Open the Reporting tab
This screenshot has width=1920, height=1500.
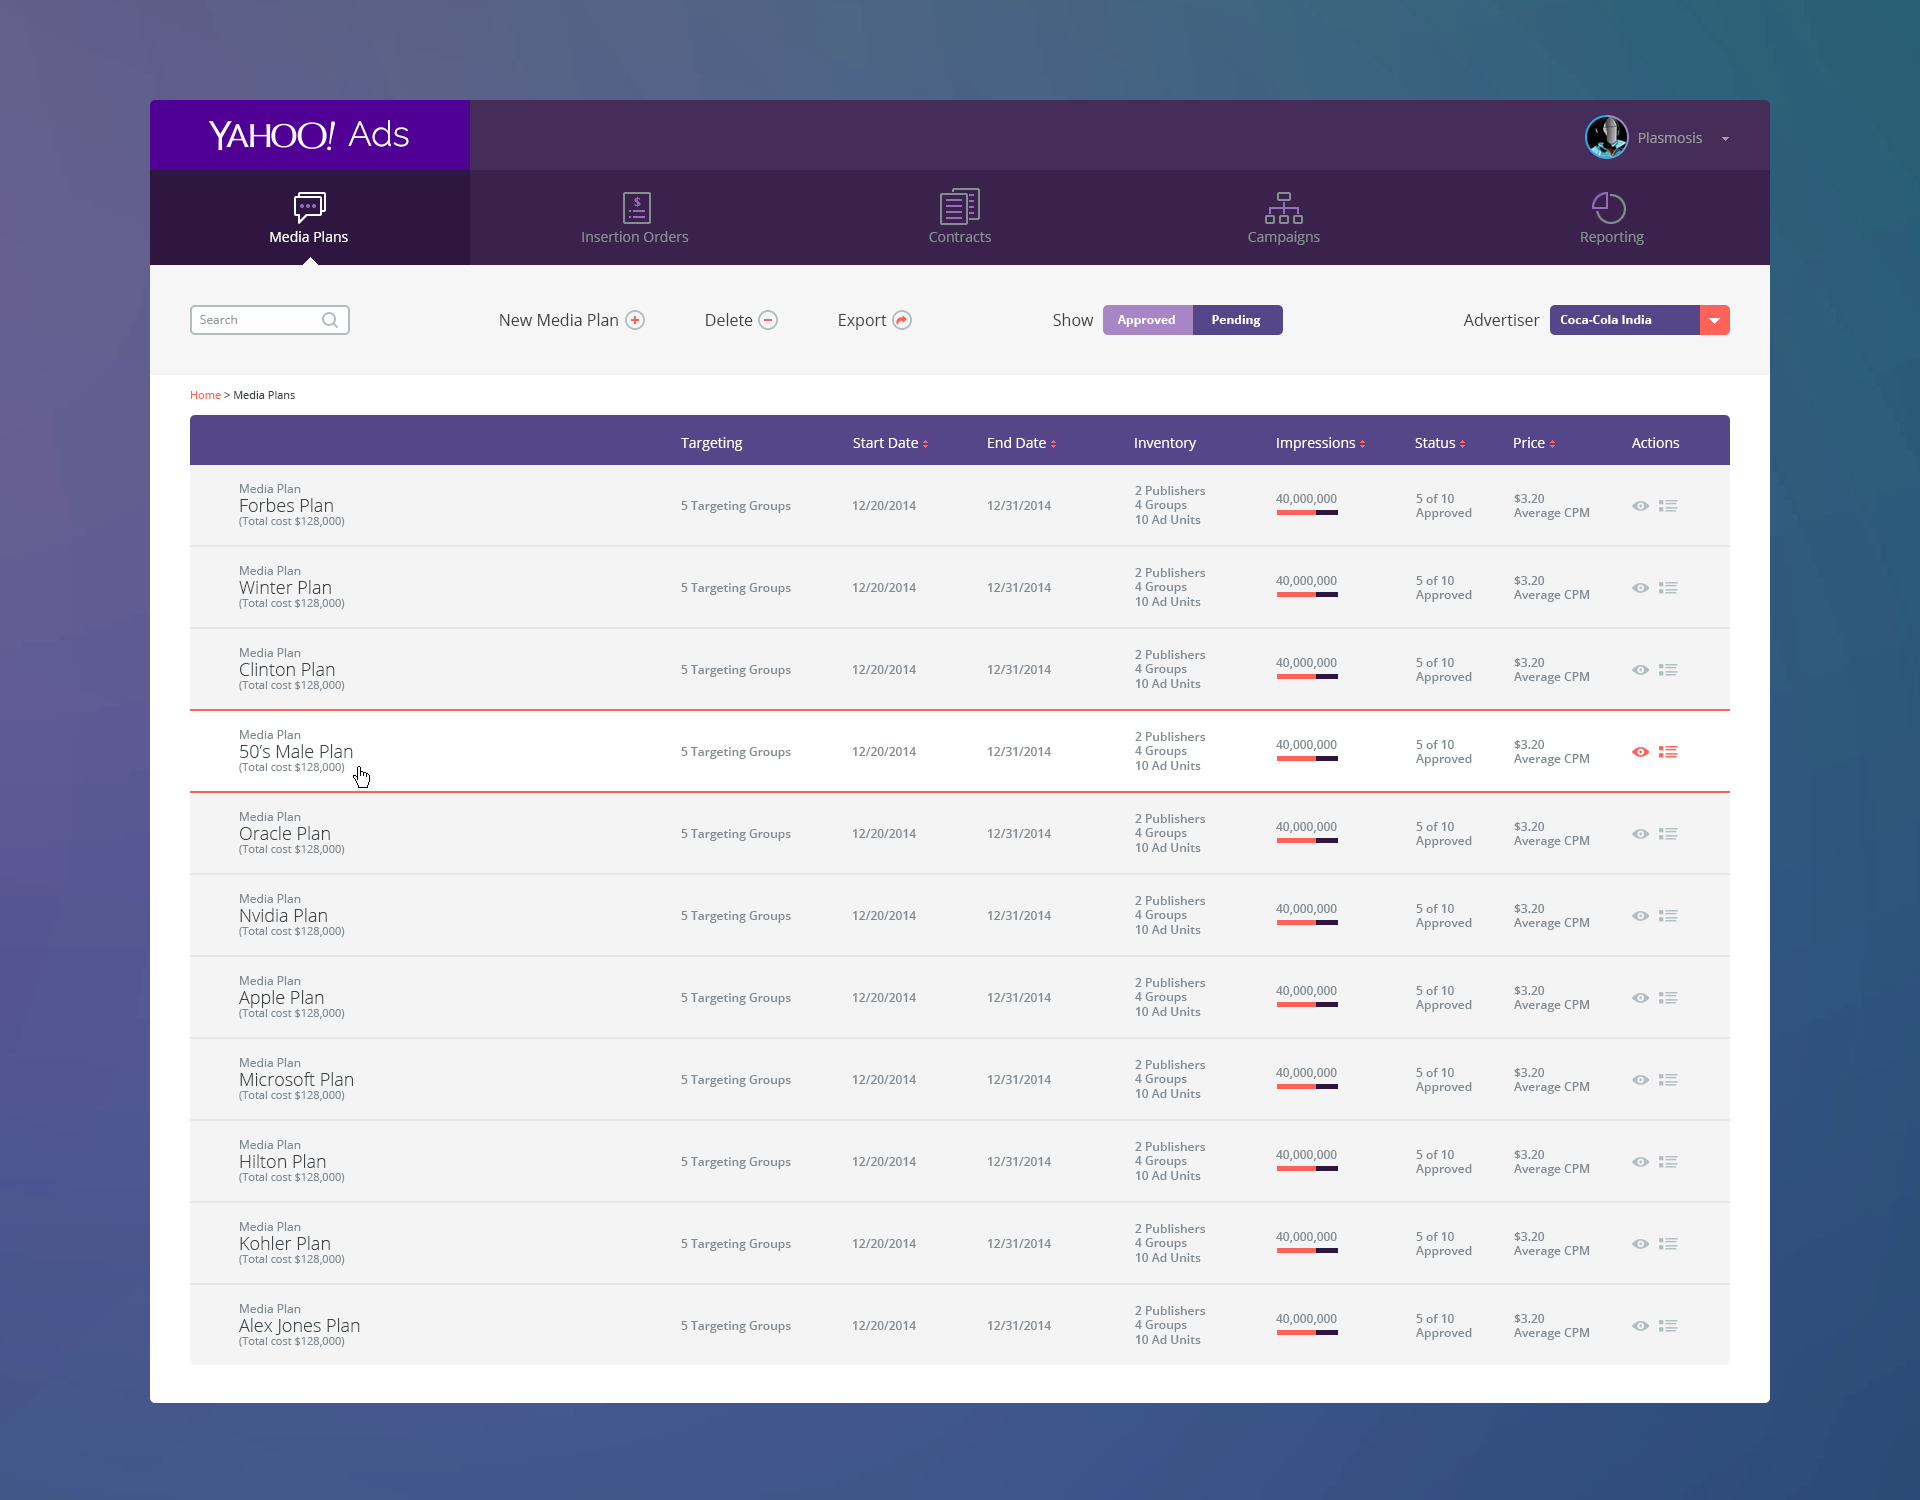(x=1610, y=218)
